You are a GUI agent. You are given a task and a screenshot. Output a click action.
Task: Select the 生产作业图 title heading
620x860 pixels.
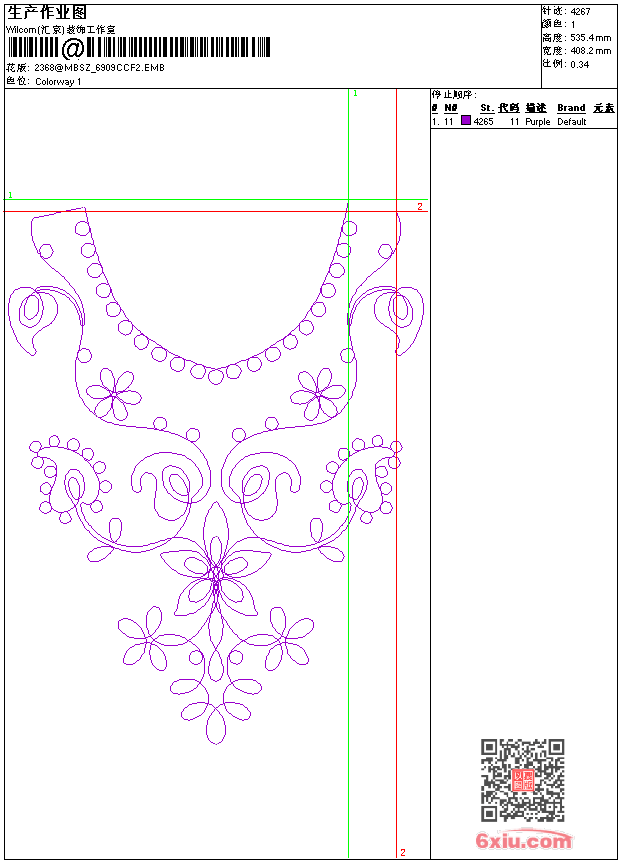pyautogui.click(x=47, y=12)
